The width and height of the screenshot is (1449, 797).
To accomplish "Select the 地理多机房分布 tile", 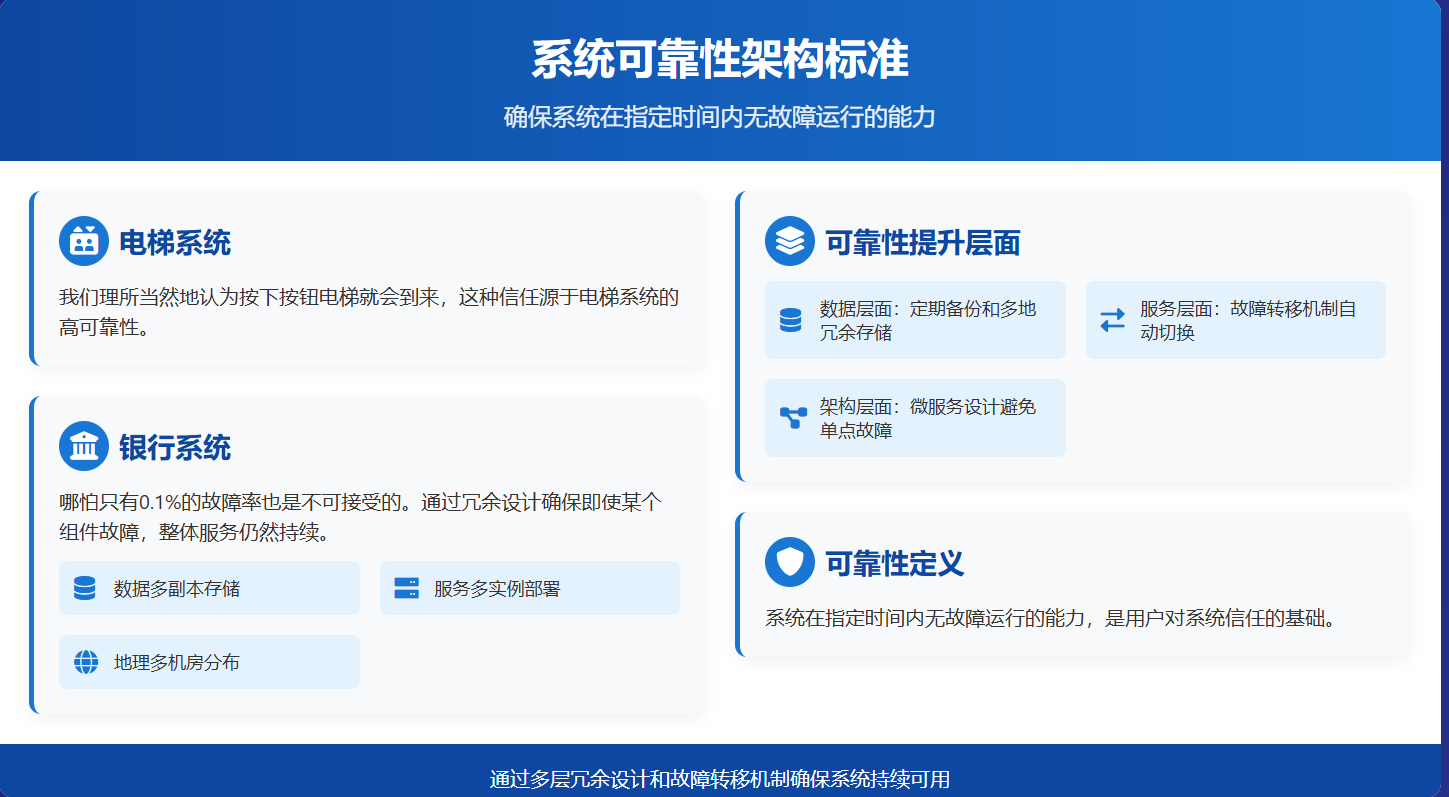I will (x=209, y=662).
